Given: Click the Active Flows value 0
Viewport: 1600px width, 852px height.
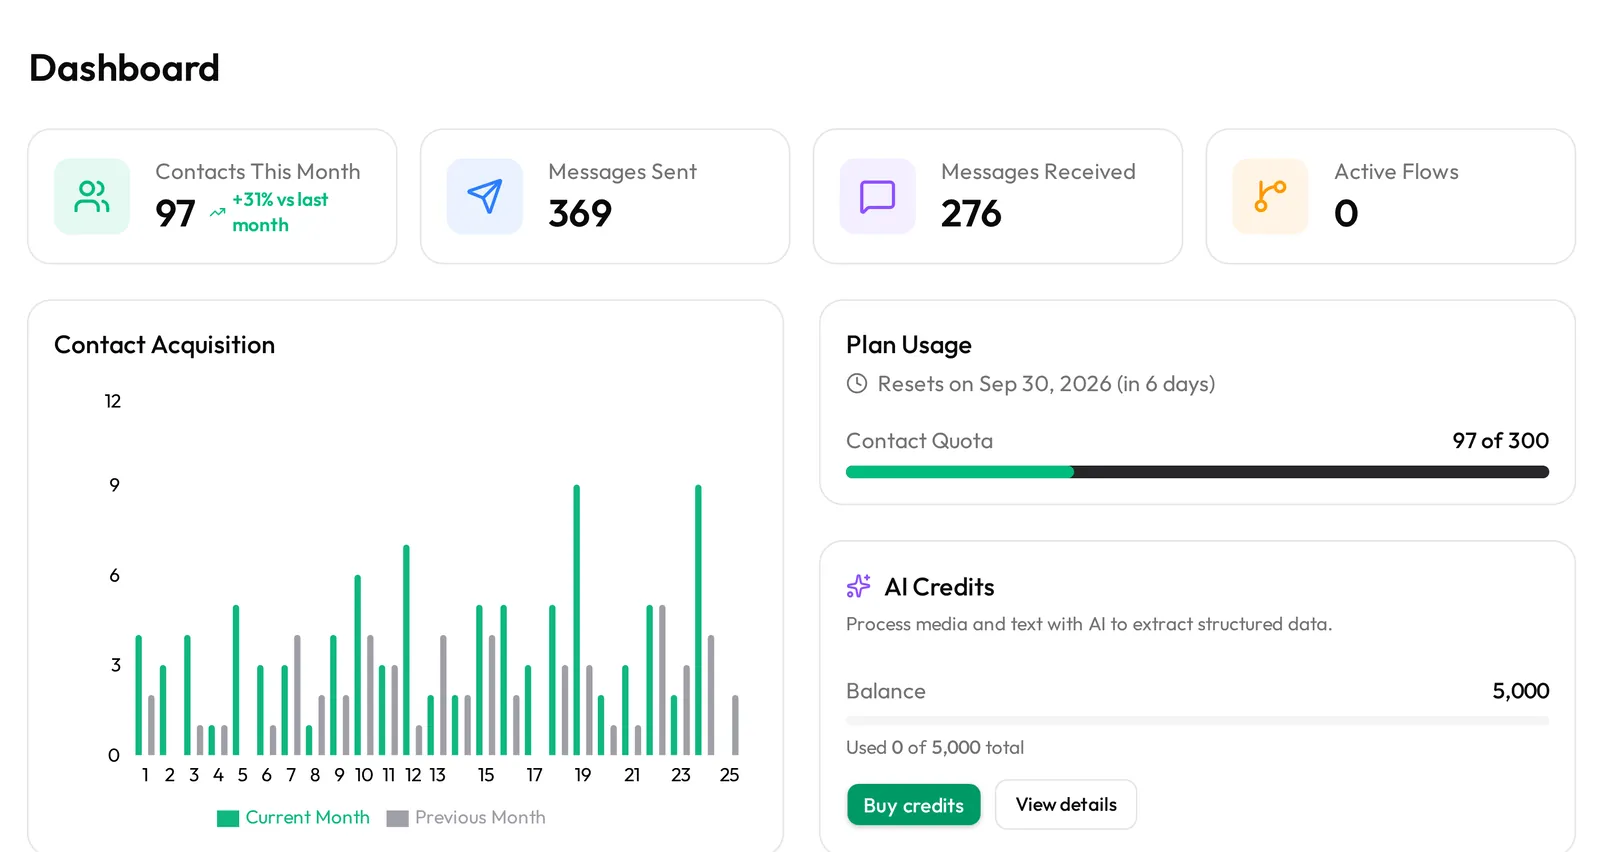Looking at the screenshot, I should (x=1346, y=213).
